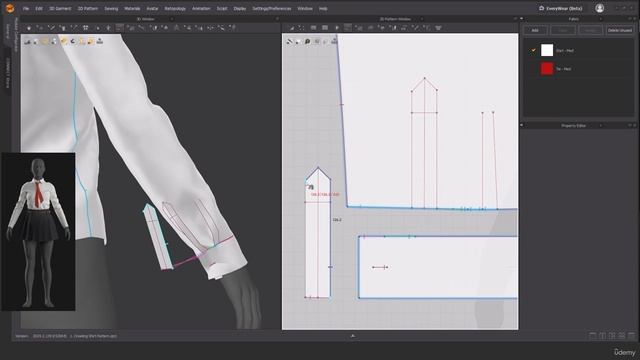
Task: Open the File menu
Action: click(x=26, y=9)
